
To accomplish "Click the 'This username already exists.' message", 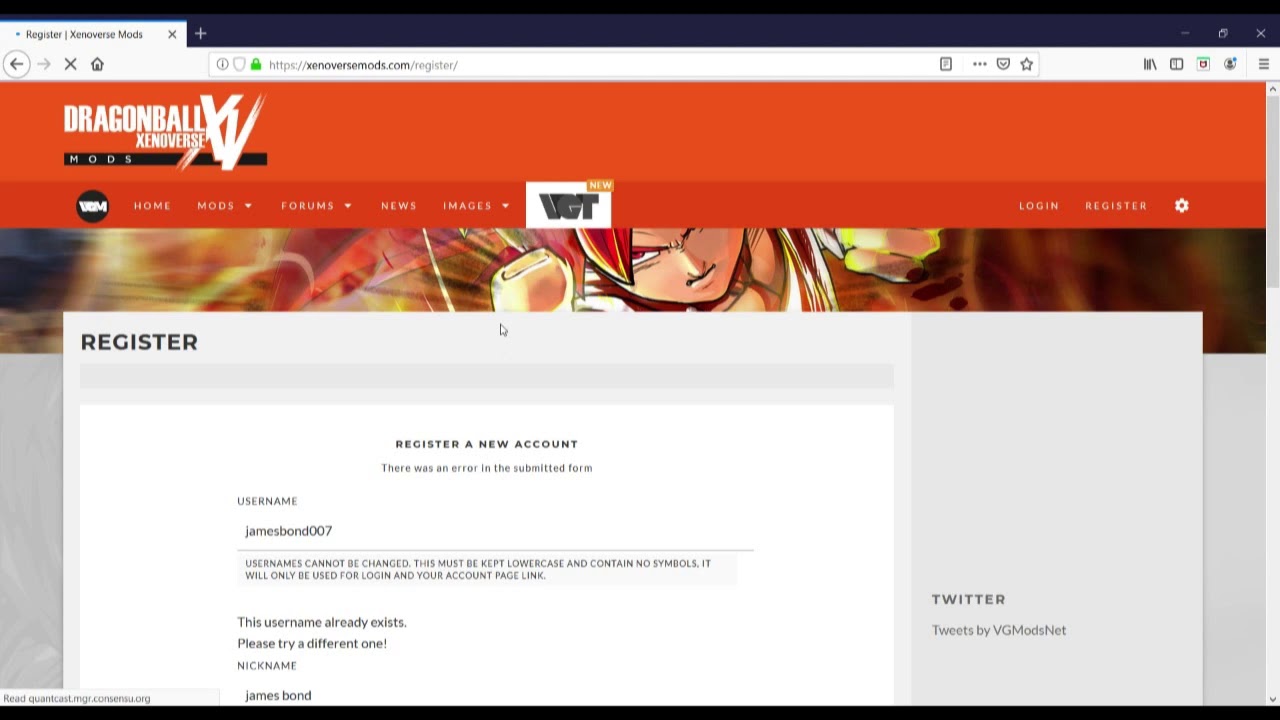I will coord(322,622).
